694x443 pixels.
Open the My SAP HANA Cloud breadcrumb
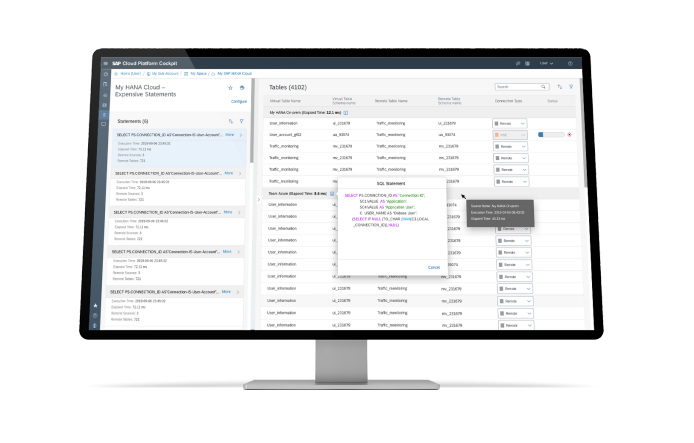pos(234,73)
